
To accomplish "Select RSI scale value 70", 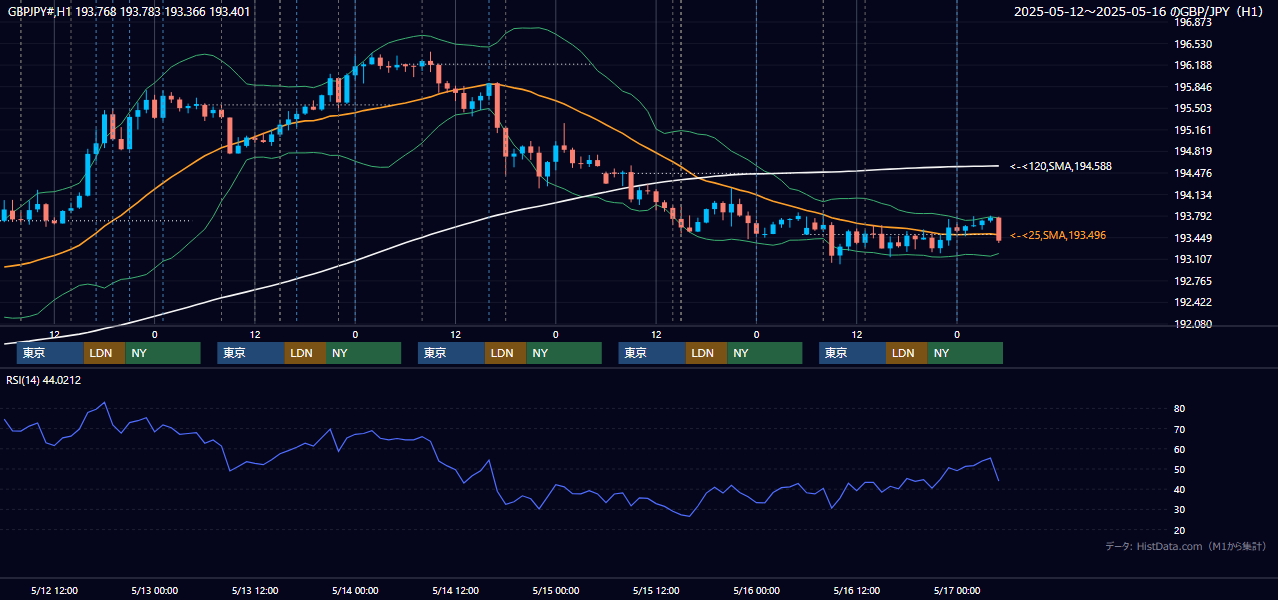I will (x=1179, y=429).
